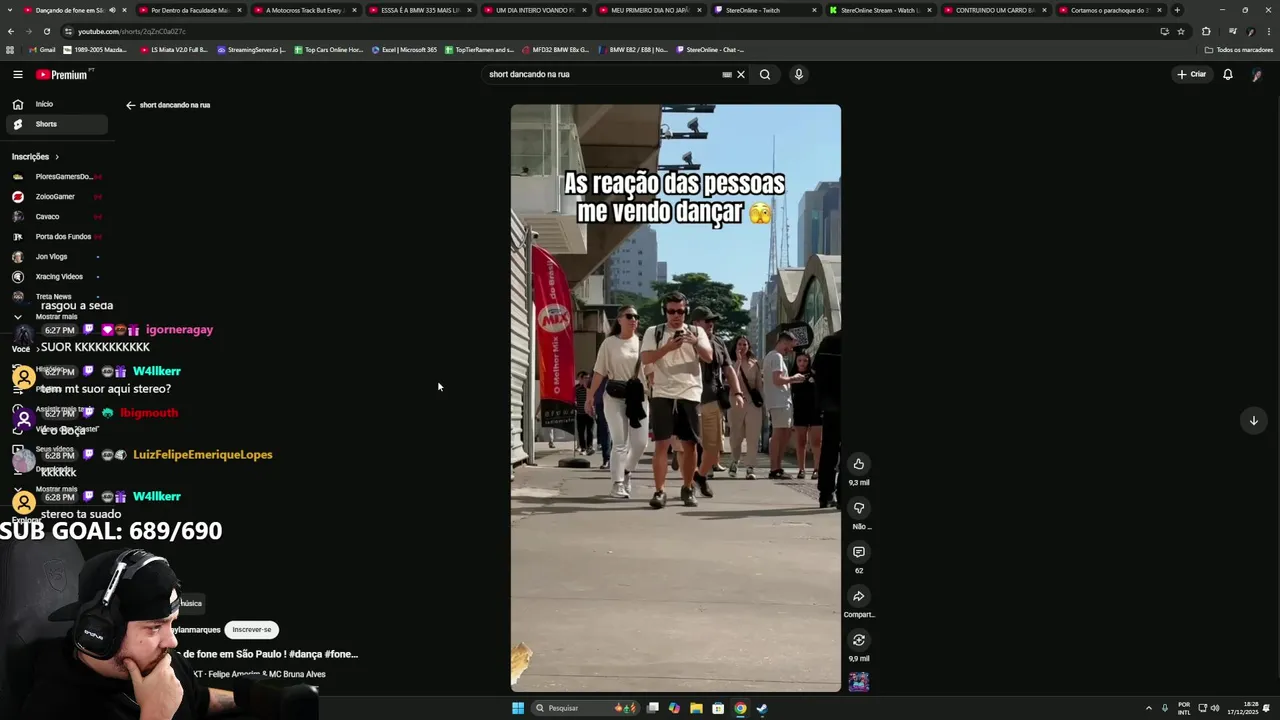Open the remix button

coord(858,640)
